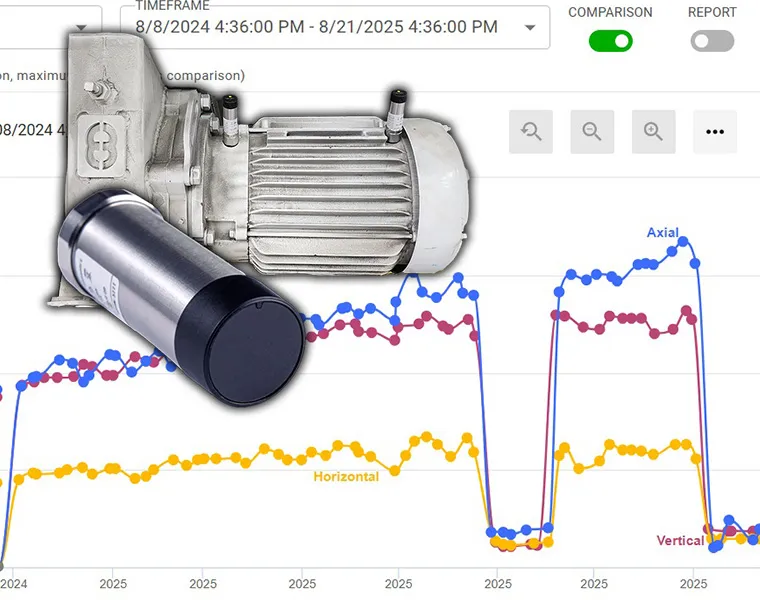Select the Horizontal series label
The width and height of the screenshot is (760, 600).
(x=346, y=476)
